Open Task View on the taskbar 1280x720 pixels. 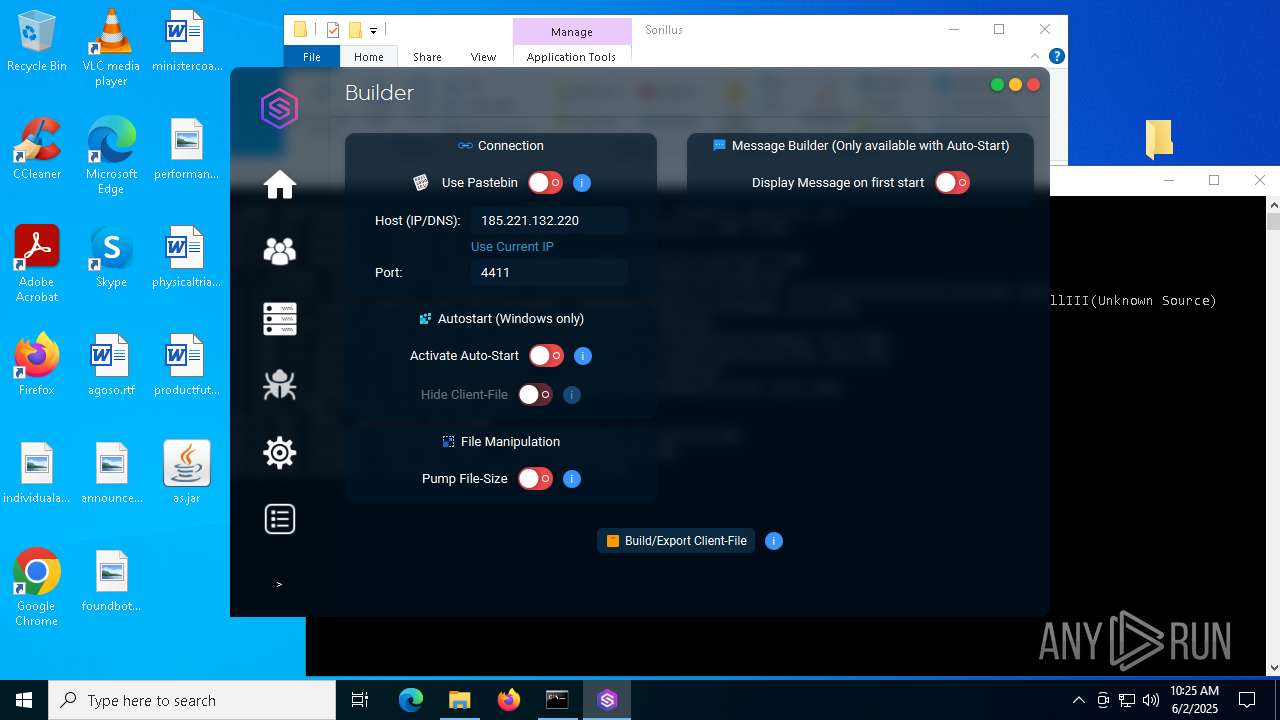point(360,700)
